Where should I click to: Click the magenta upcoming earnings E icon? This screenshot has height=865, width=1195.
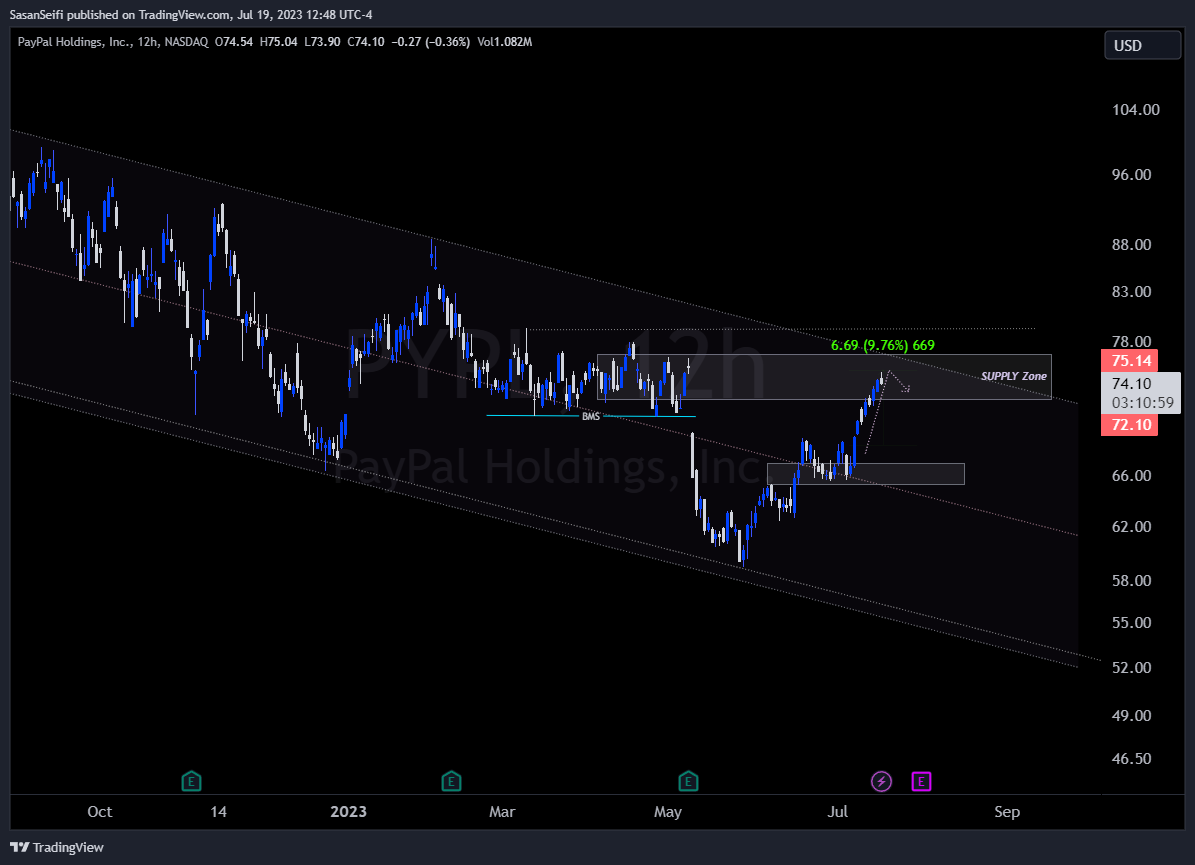pyautogui.click(x=921, y=781)
